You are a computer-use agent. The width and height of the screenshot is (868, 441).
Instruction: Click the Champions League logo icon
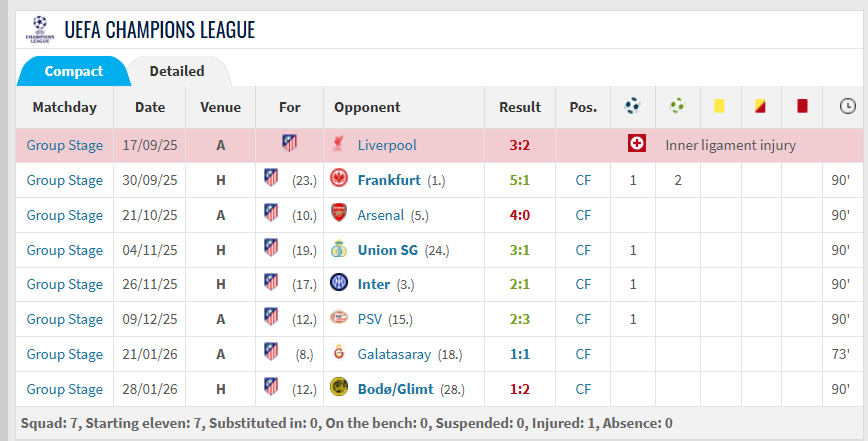pyautogui.click(x=39, y=28)
